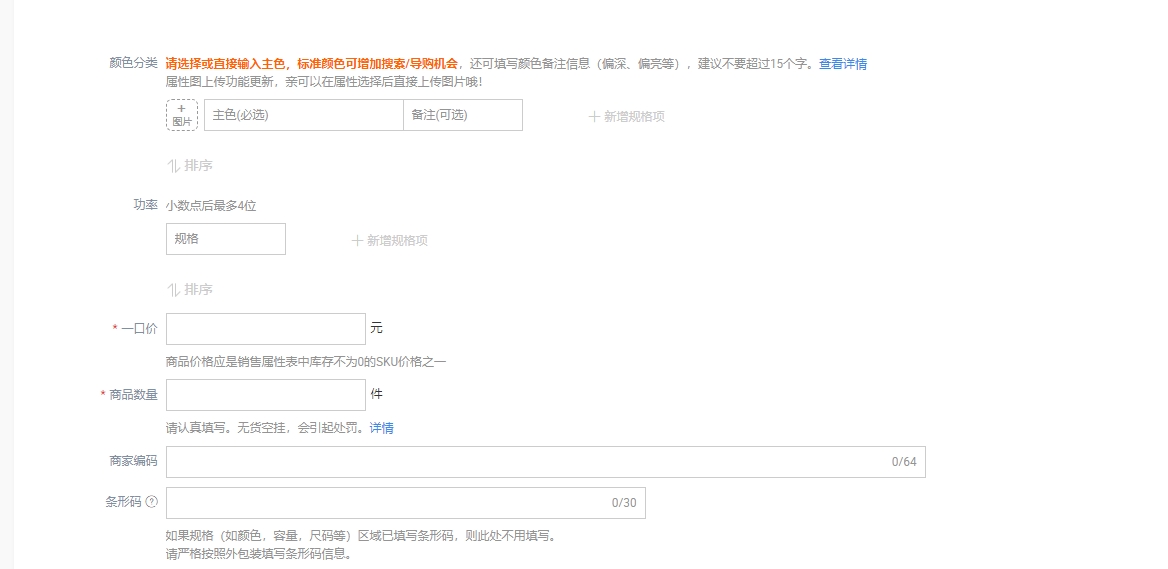
Task: Open the 详情 link about 无货空挂 penalties
Action: pos(381,428)
